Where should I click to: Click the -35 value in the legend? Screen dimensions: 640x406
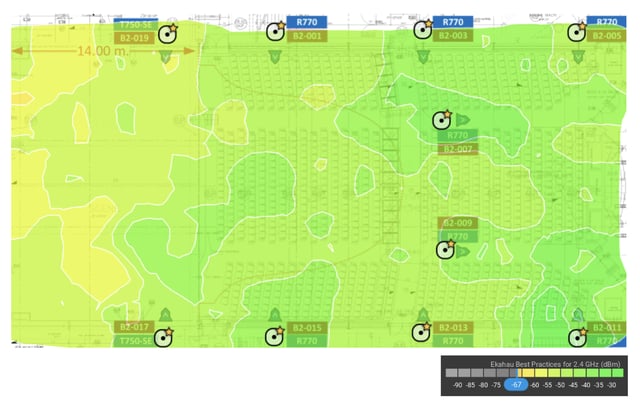pyautogui.click(x=599, y=385)
